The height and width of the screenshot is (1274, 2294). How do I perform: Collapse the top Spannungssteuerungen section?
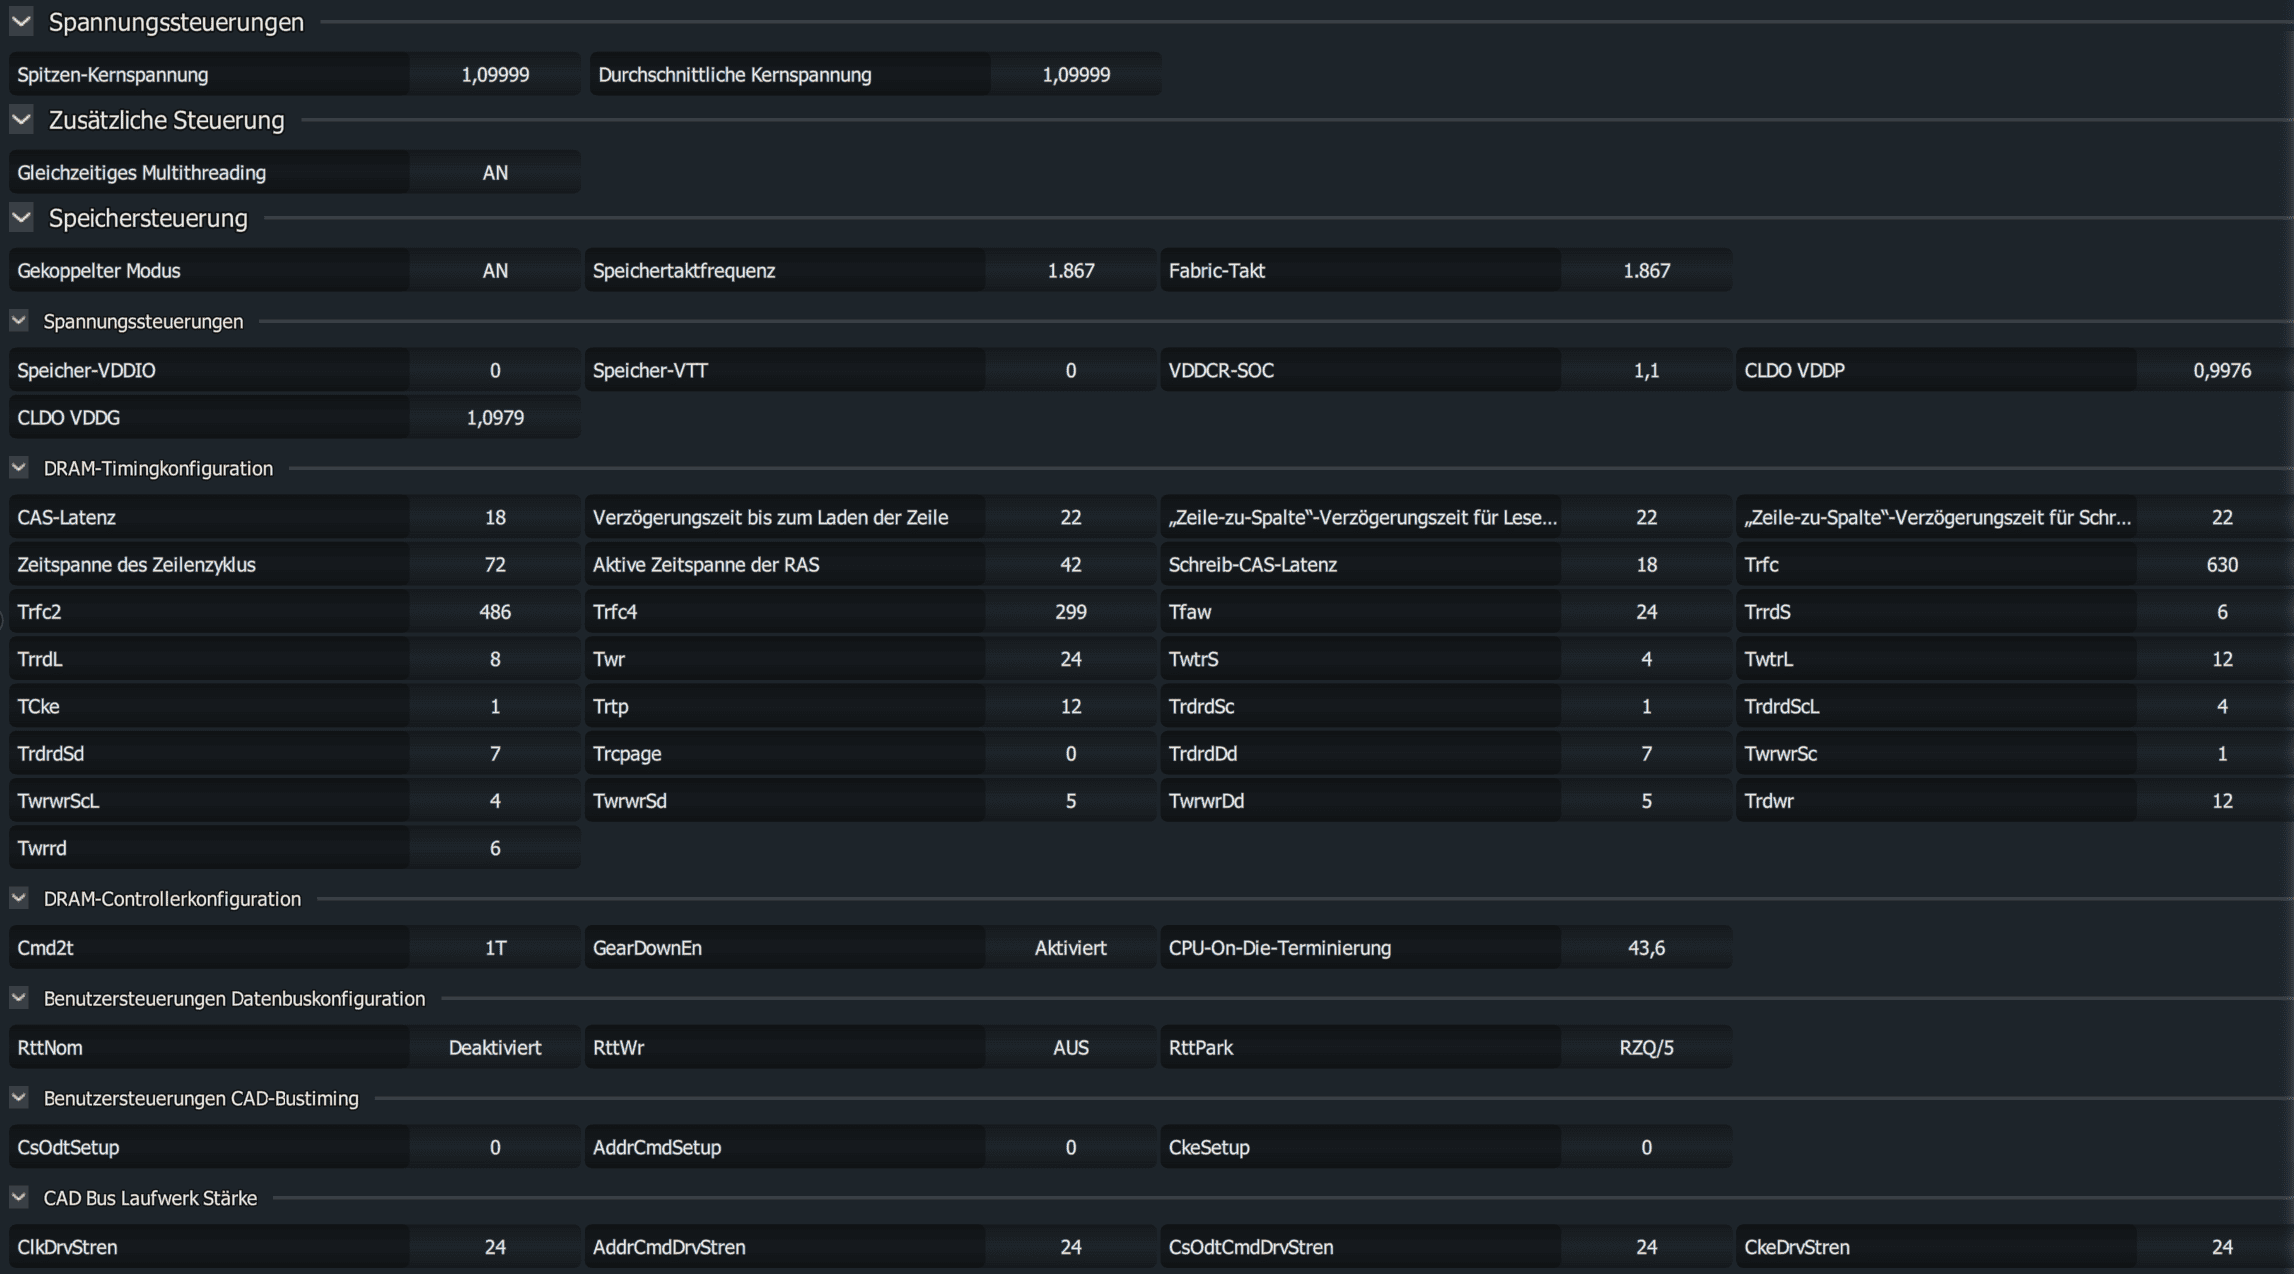coord(21,21)
